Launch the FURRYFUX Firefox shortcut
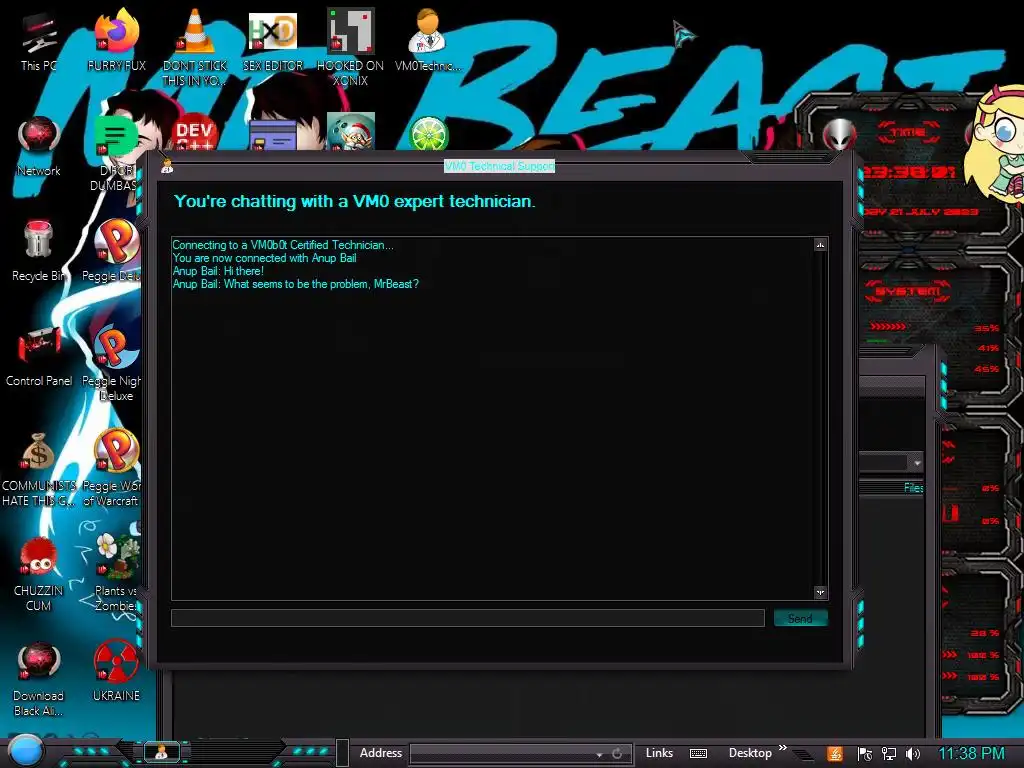1024x768 pixels. coord(116,40)
